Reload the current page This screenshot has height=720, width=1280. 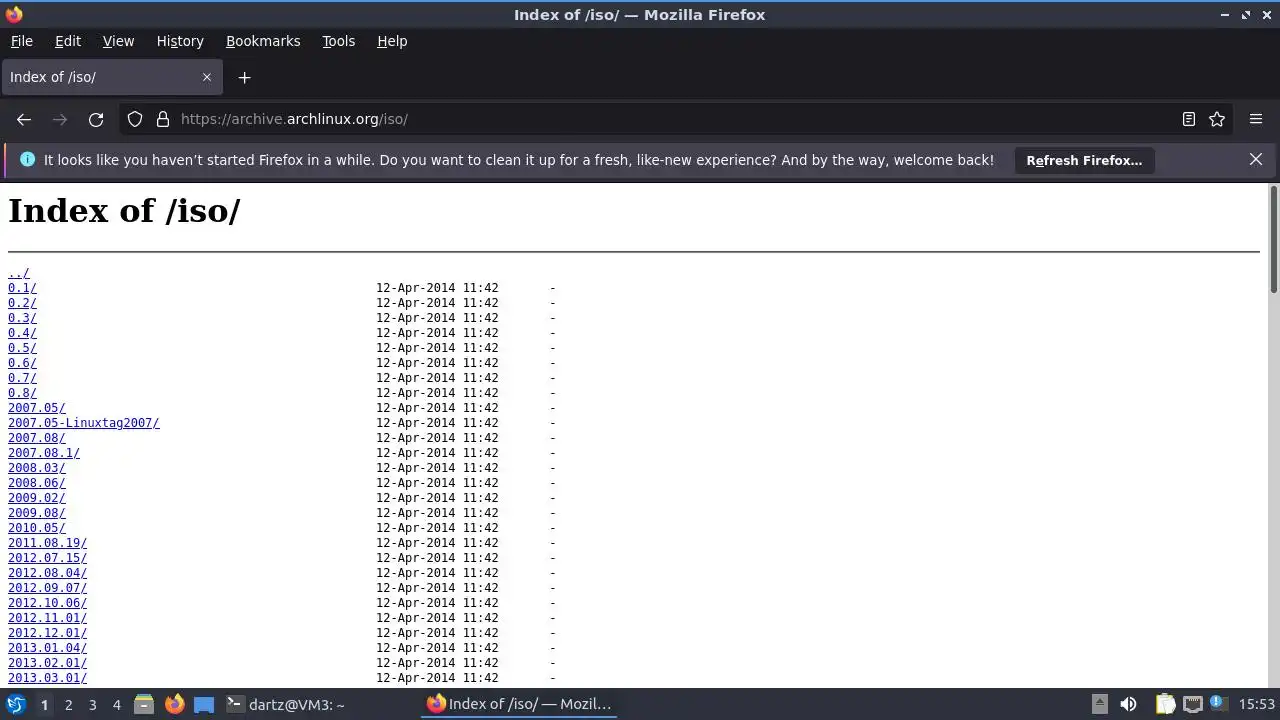pos(96,119)
